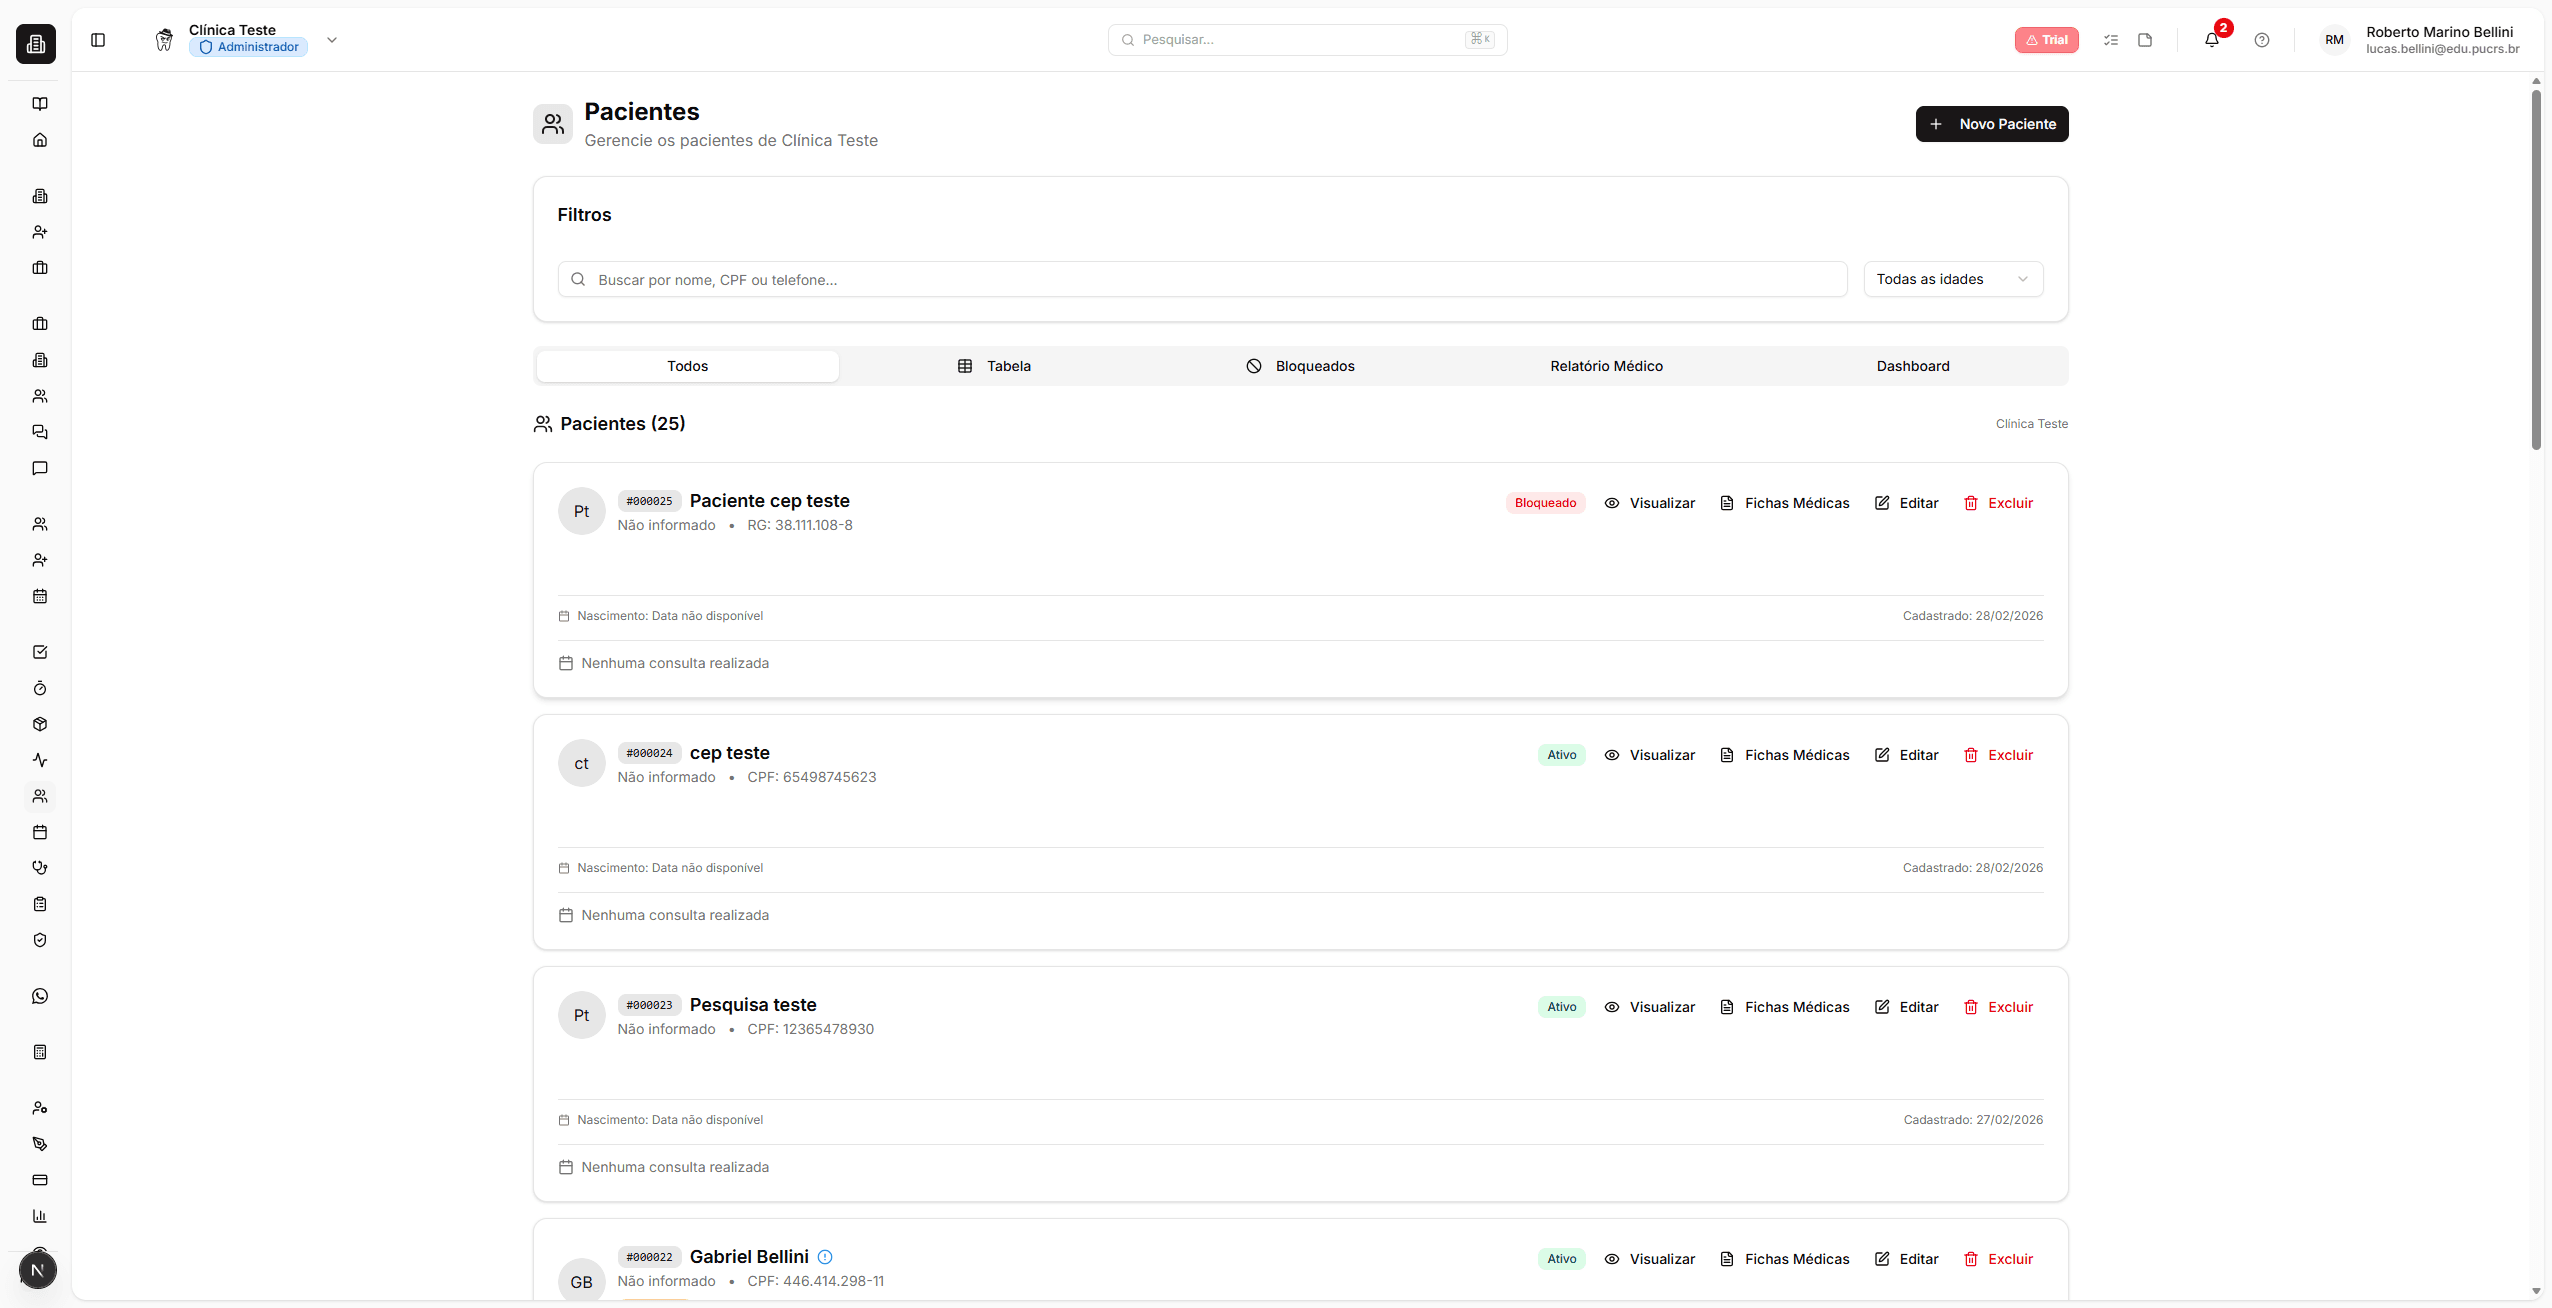Click the help question mark icon
The image size is (2552, 1308).
coord(2261,40)
